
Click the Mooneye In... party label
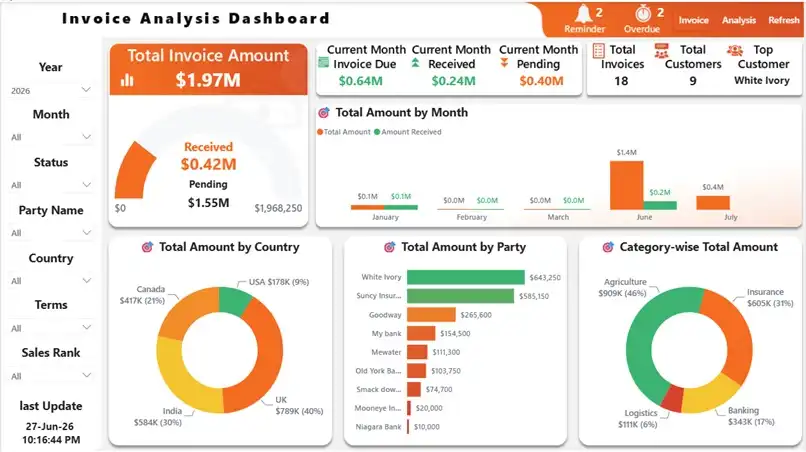[378, 408]
